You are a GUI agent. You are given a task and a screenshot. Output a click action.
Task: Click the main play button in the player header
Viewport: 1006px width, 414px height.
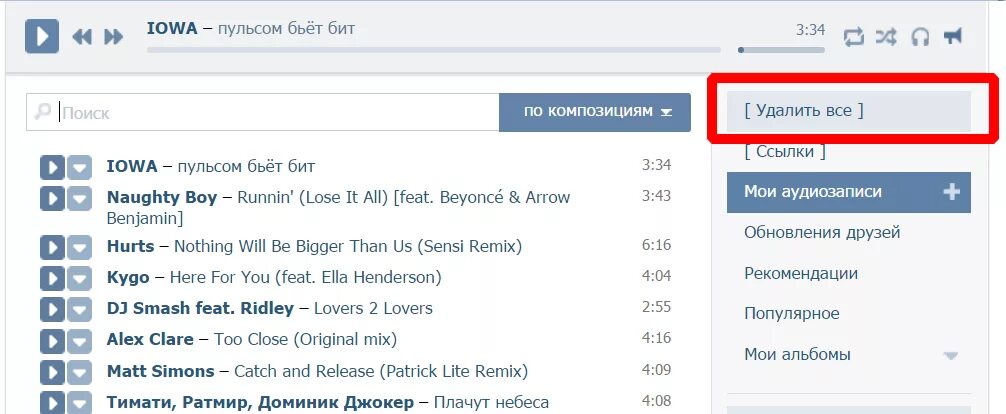(42, 36)
